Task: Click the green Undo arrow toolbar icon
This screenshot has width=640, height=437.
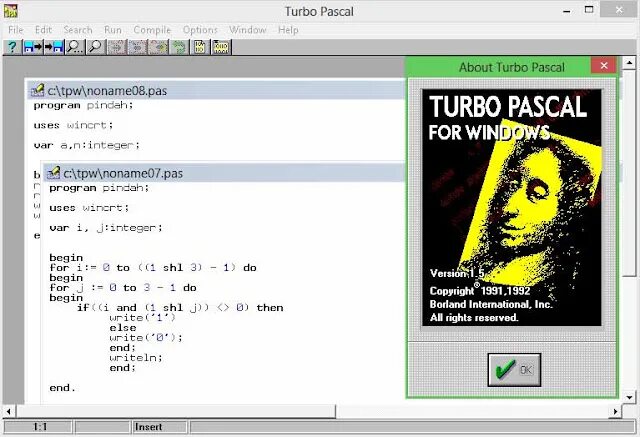Action: point(179,47)
